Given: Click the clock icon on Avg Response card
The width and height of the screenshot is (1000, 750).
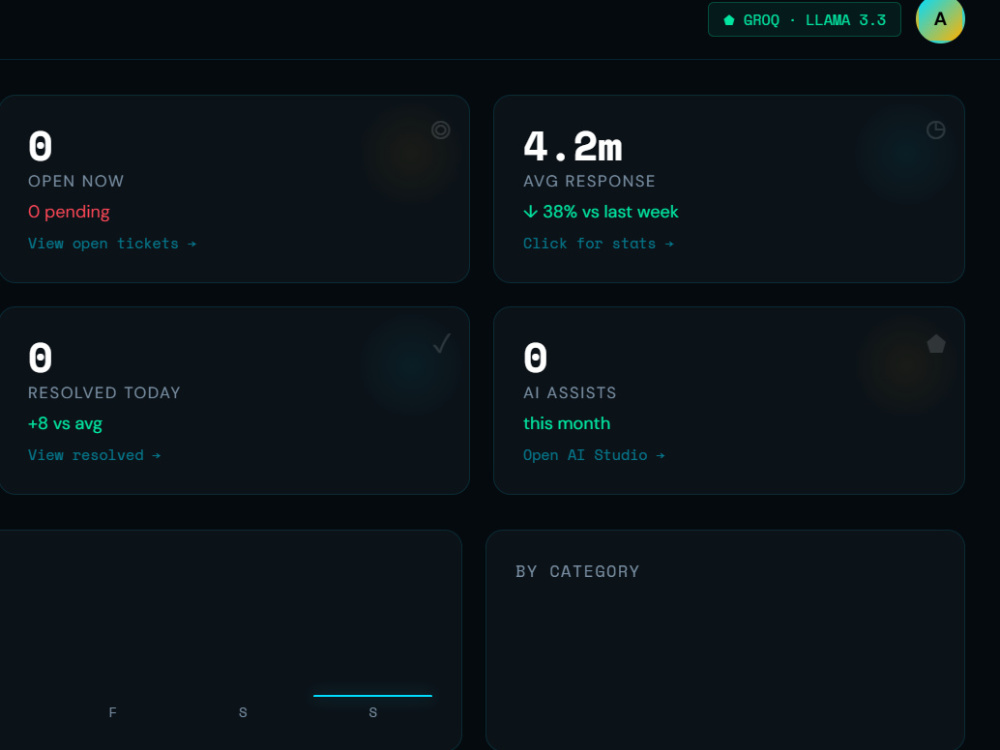Looking at the screenshot, I should click(936, 130).
